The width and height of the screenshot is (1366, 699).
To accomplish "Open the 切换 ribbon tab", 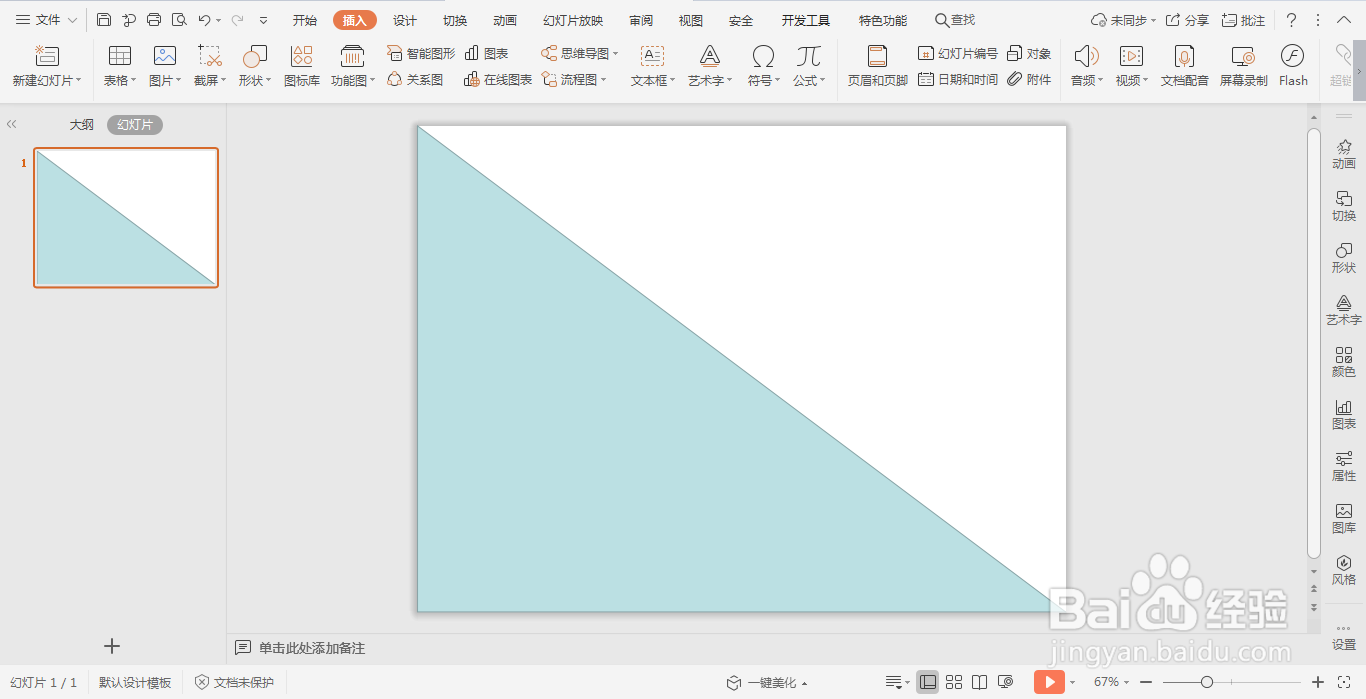I will pyautogui.click(x=455, y=20).
